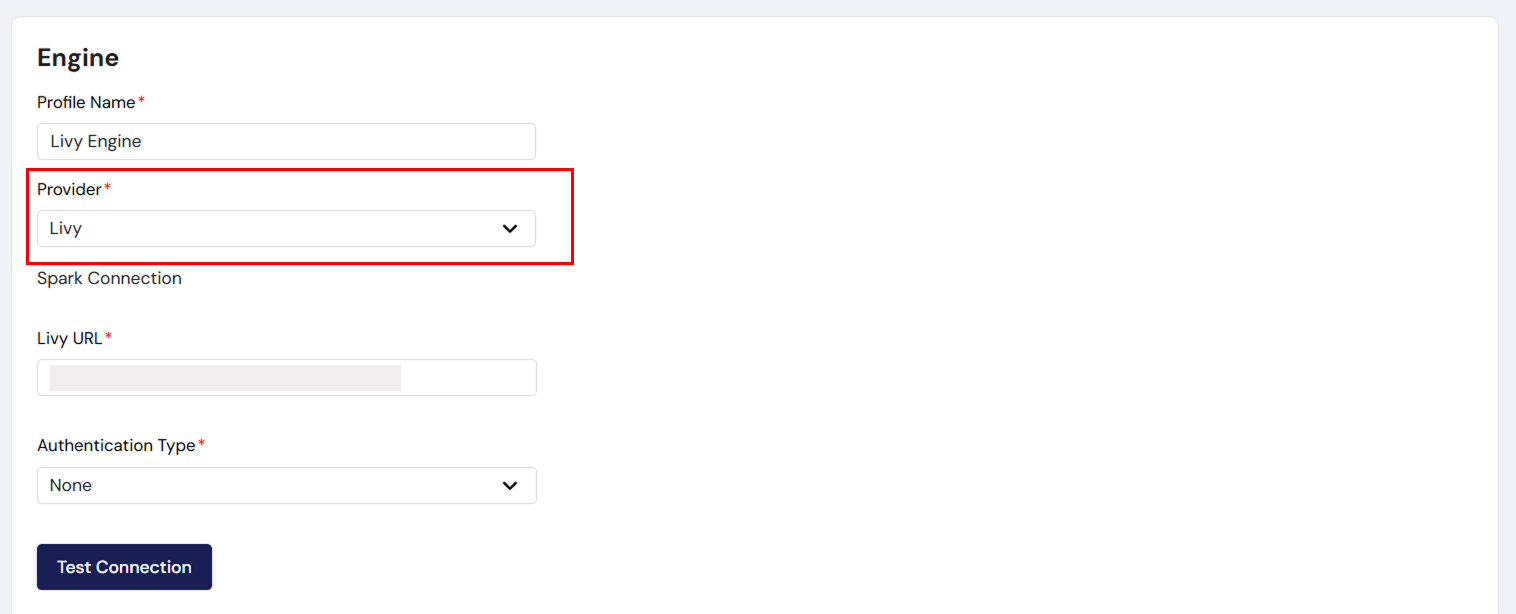Image resolution: width=1516 pixels, height=614 pixels.
Task: Click the Authentication Type chevron arrow
Action: [510, 486]
